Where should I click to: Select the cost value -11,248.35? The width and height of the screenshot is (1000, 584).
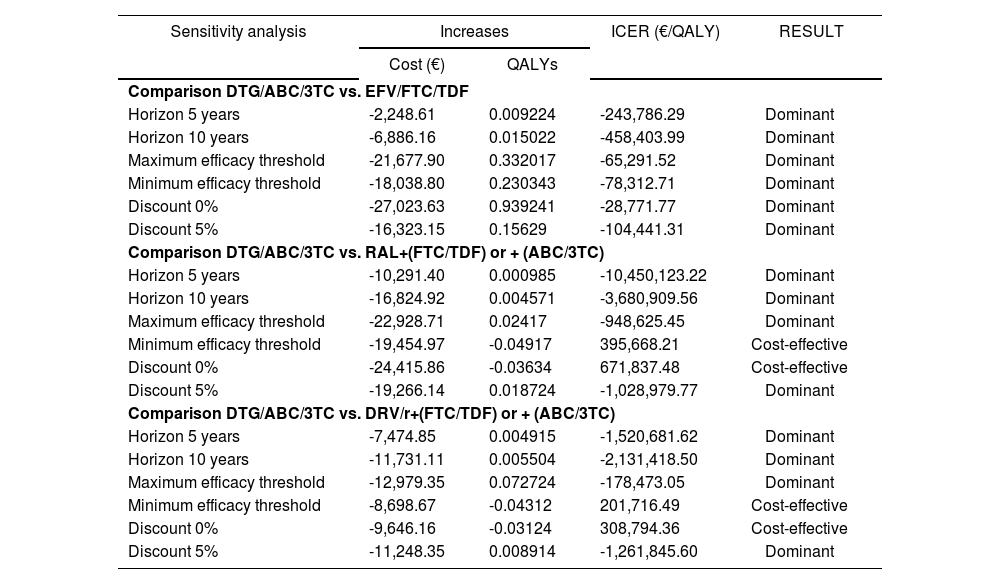(406, 552)
